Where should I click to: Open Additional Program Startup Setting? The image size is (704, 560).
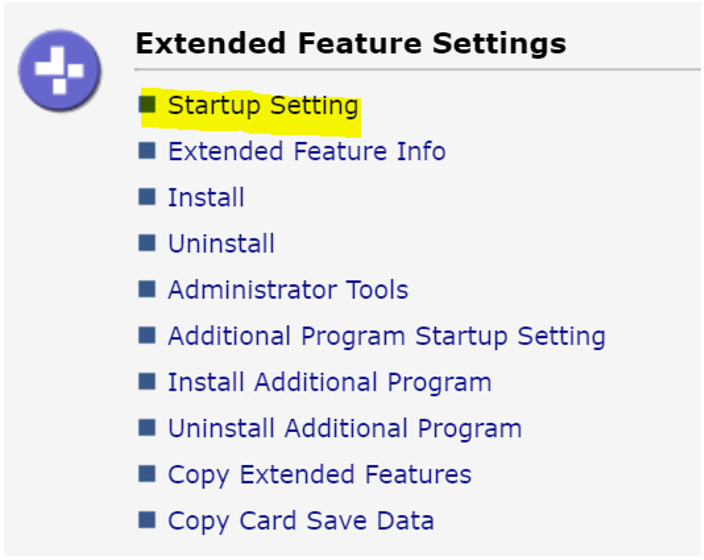[386, 336]
